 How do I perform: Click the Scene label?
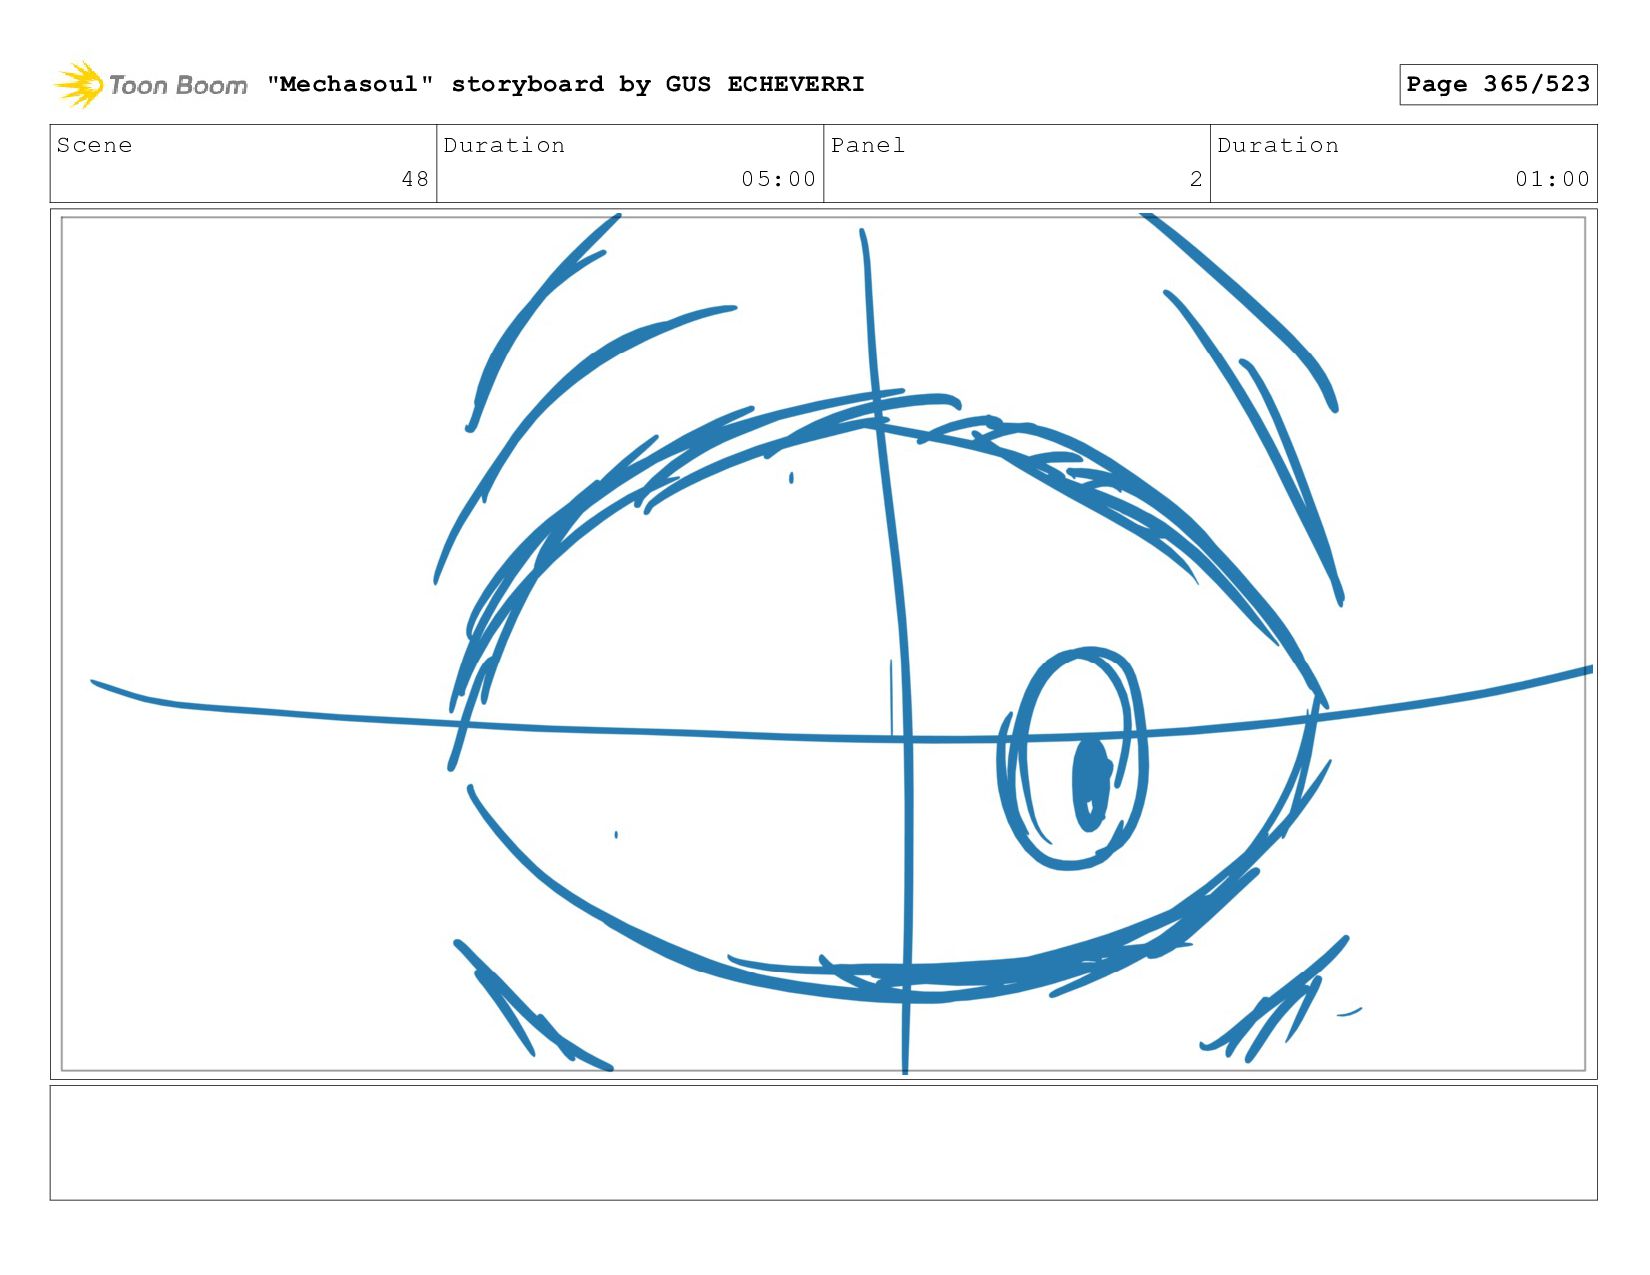(94, 145)
